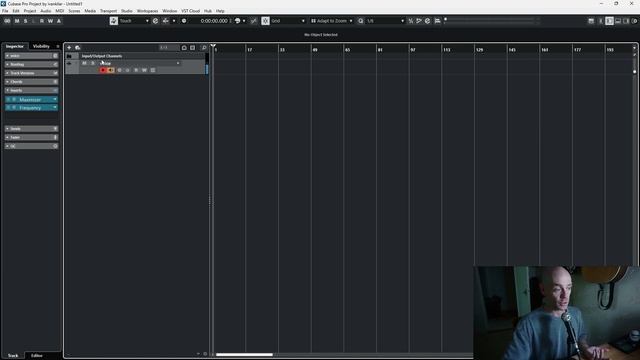Click the leftmost icon in the top toolbar
Screen dimensions: 640x360
point(7,21)
